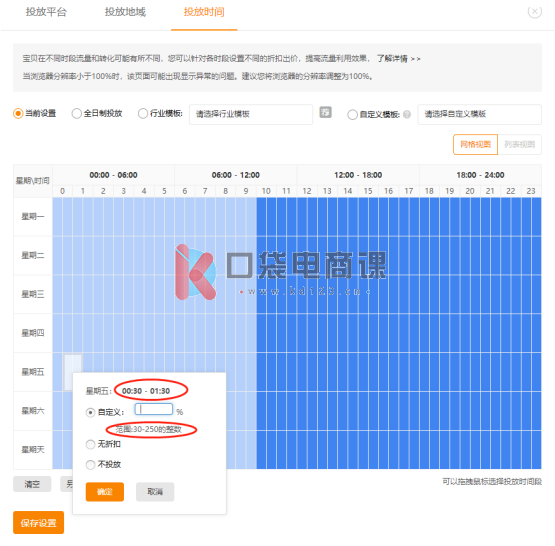Select the 自定义模板 radio button
Screen dimensions: 555x546
[x=352, y=115]
